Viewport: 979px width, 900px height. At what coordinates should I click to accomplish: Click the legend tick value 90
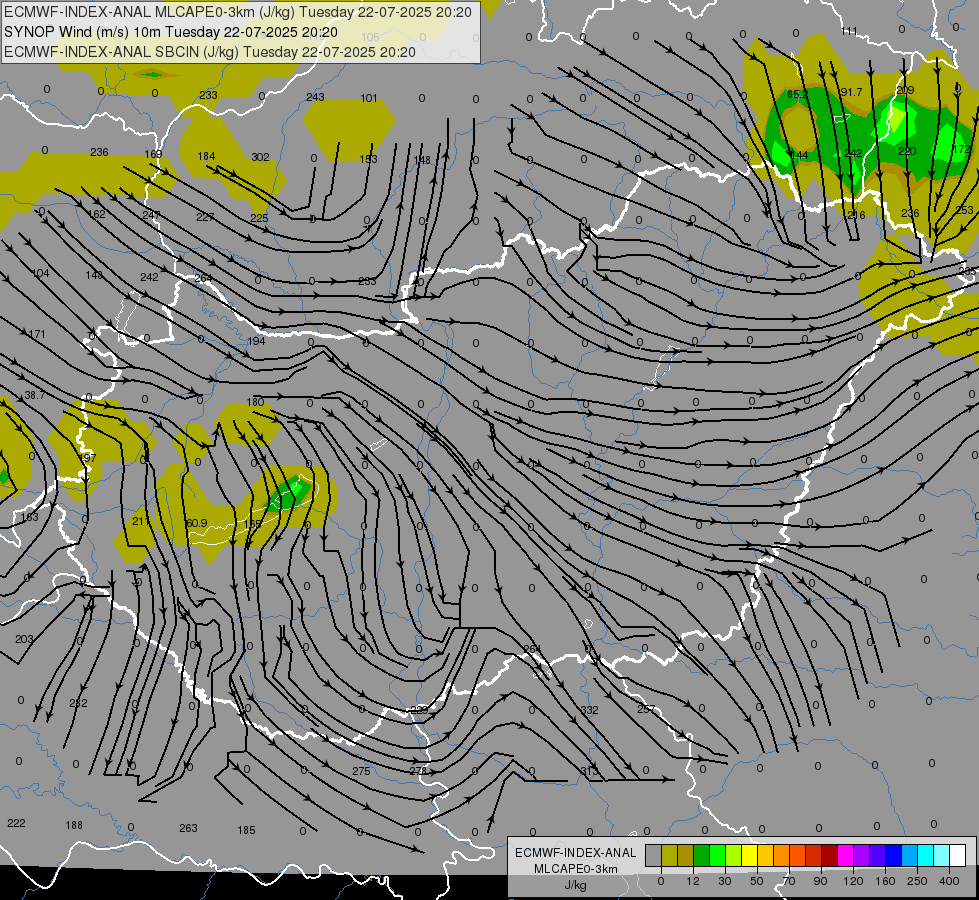(x=820, y=881)
